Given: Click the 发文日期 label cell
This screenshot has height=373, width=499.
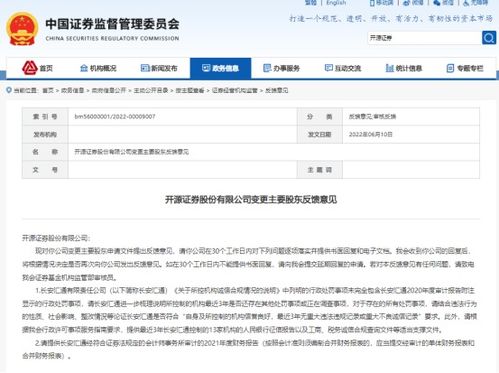Looking at the screenshot, I should (319, 134).
